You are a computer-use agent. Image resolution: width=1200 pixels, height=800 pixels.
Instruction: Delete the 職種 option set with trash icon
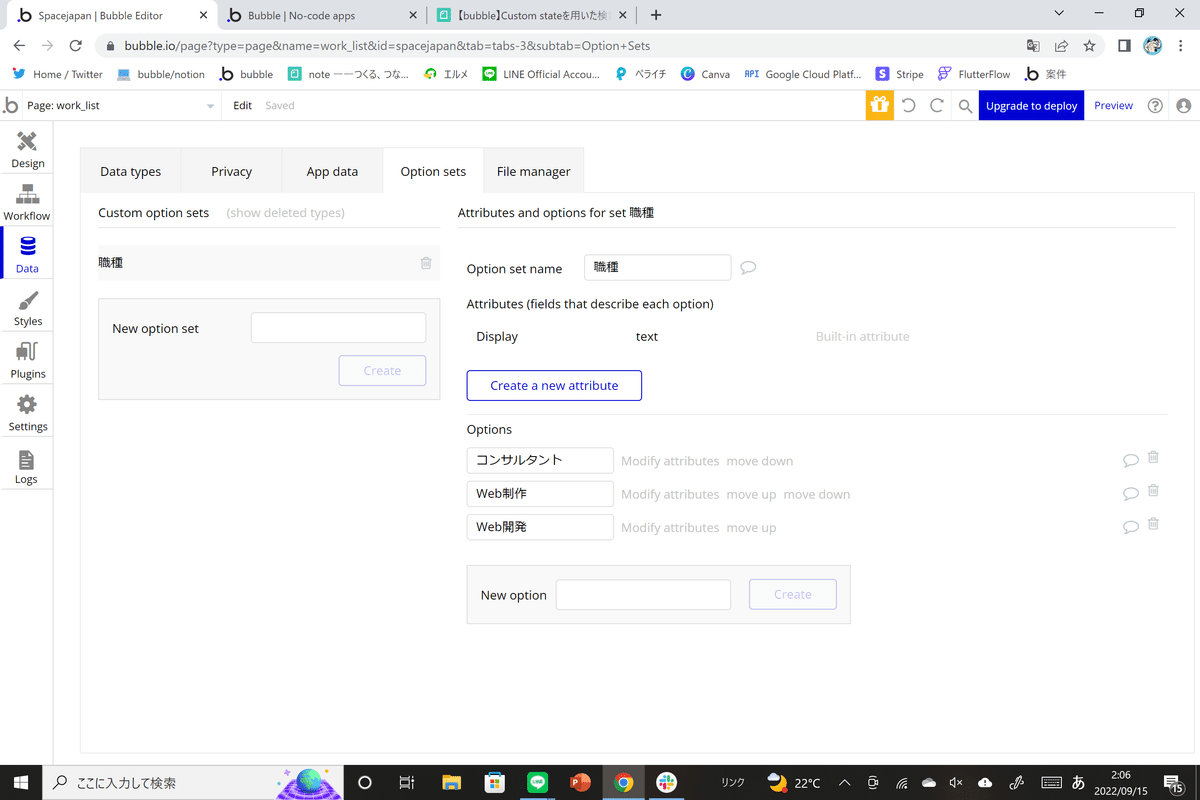(x=426, y=263)
